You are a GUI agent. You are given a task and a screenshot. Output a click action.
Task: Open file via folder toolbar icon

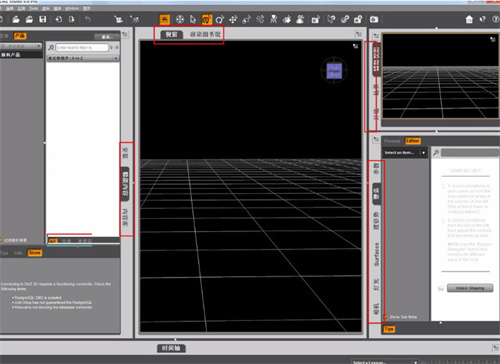16,19
